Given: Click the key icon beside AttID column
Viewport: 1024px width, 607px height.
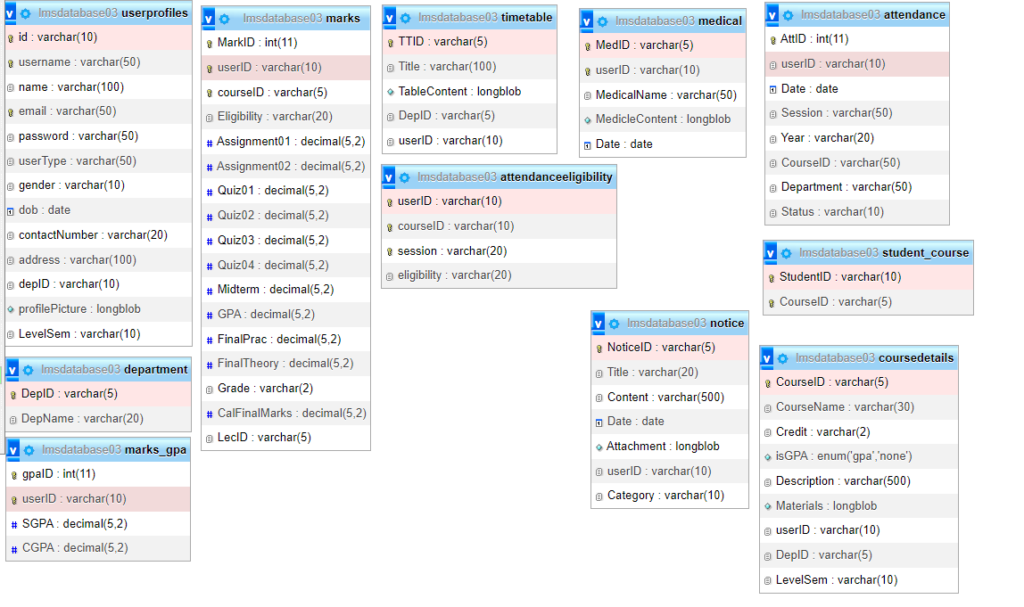Looking at the screenshot, I should 773,40.
